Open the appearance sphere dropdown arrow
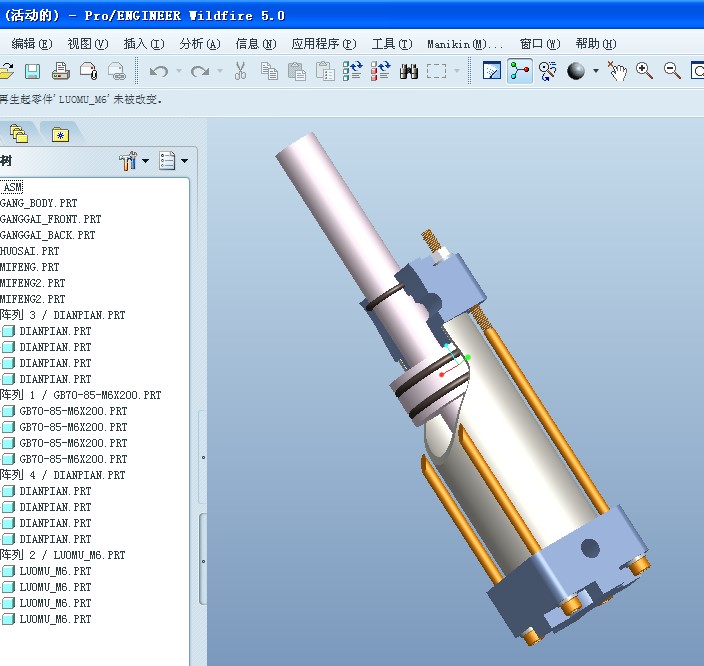Viewport: 704px width, 666px height. tap(596, 71)
